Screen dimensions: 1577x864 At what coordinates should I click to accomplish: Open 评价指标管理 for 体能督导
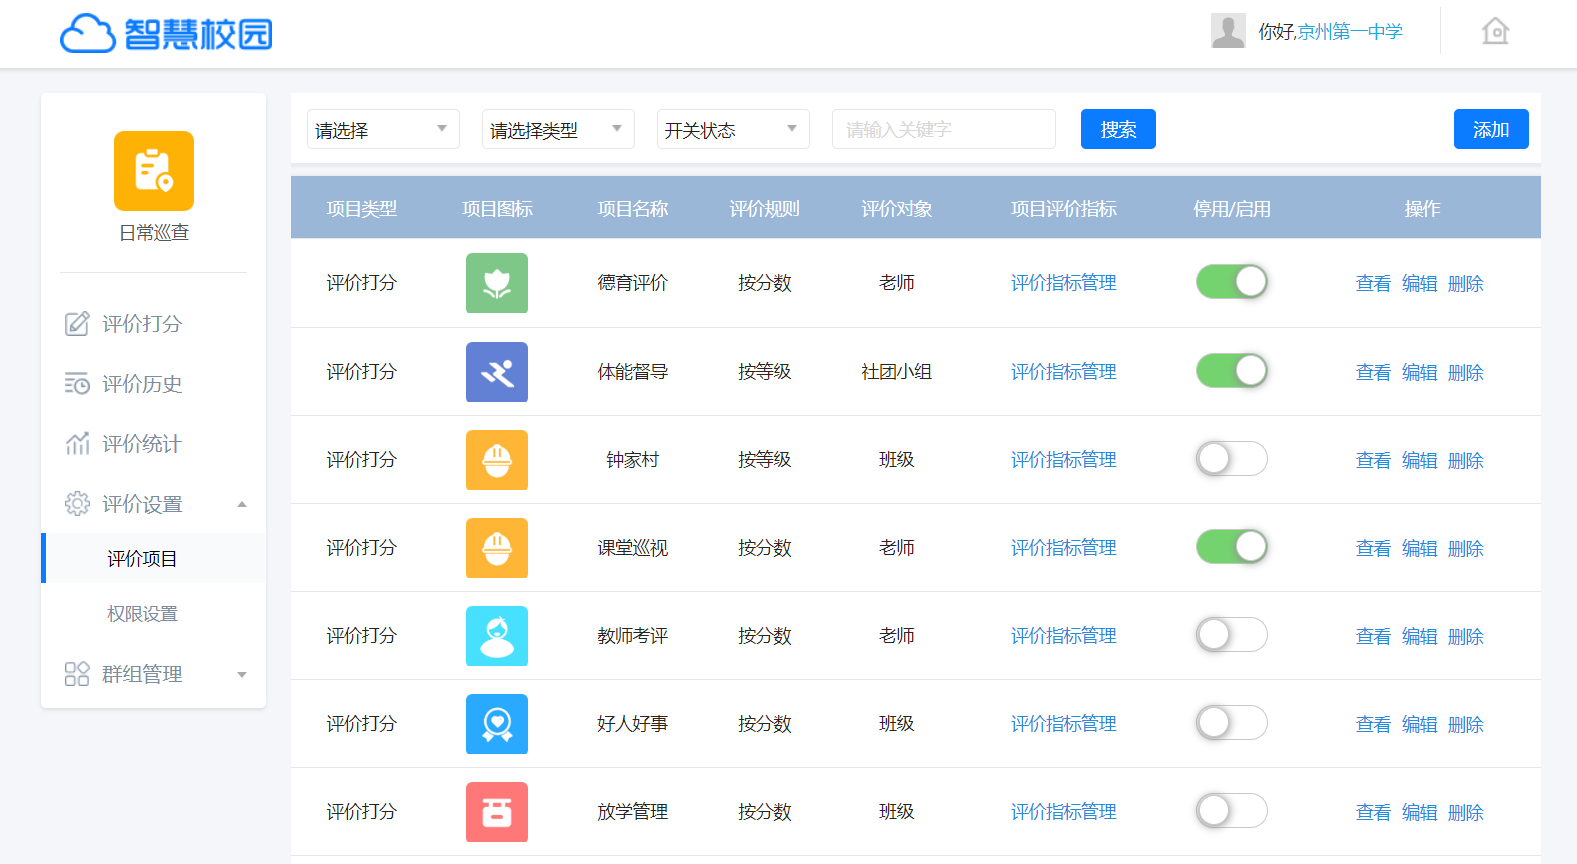(x=1064, y=372)
